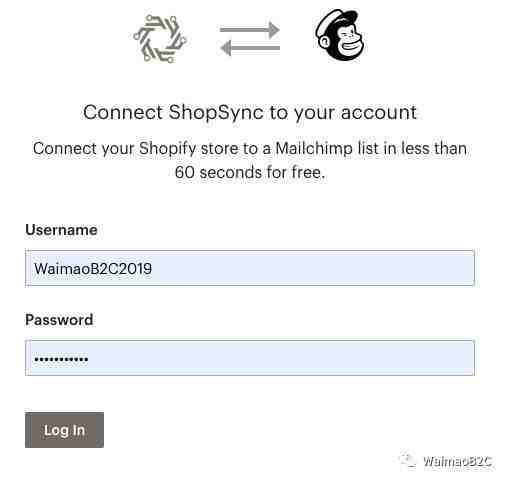The height and width of the screenshot is (481, 507).
Task: Click the Mailchimp monkey logo
Action: [x=339, y=35]
